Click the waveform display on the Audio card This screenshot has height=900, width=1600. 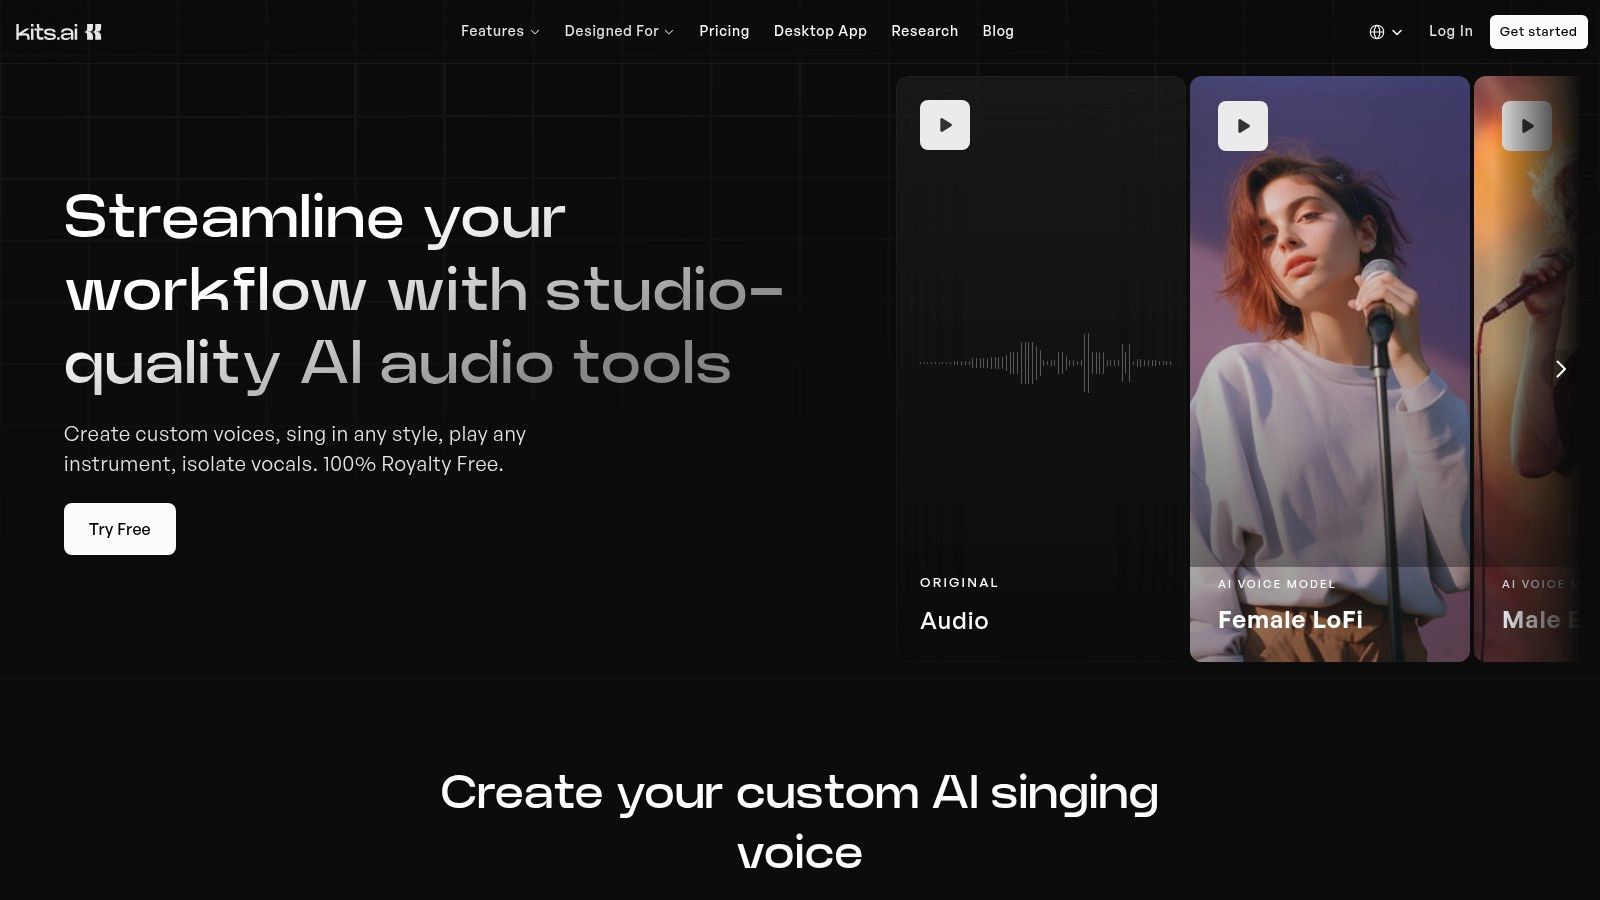point(1044,364)
